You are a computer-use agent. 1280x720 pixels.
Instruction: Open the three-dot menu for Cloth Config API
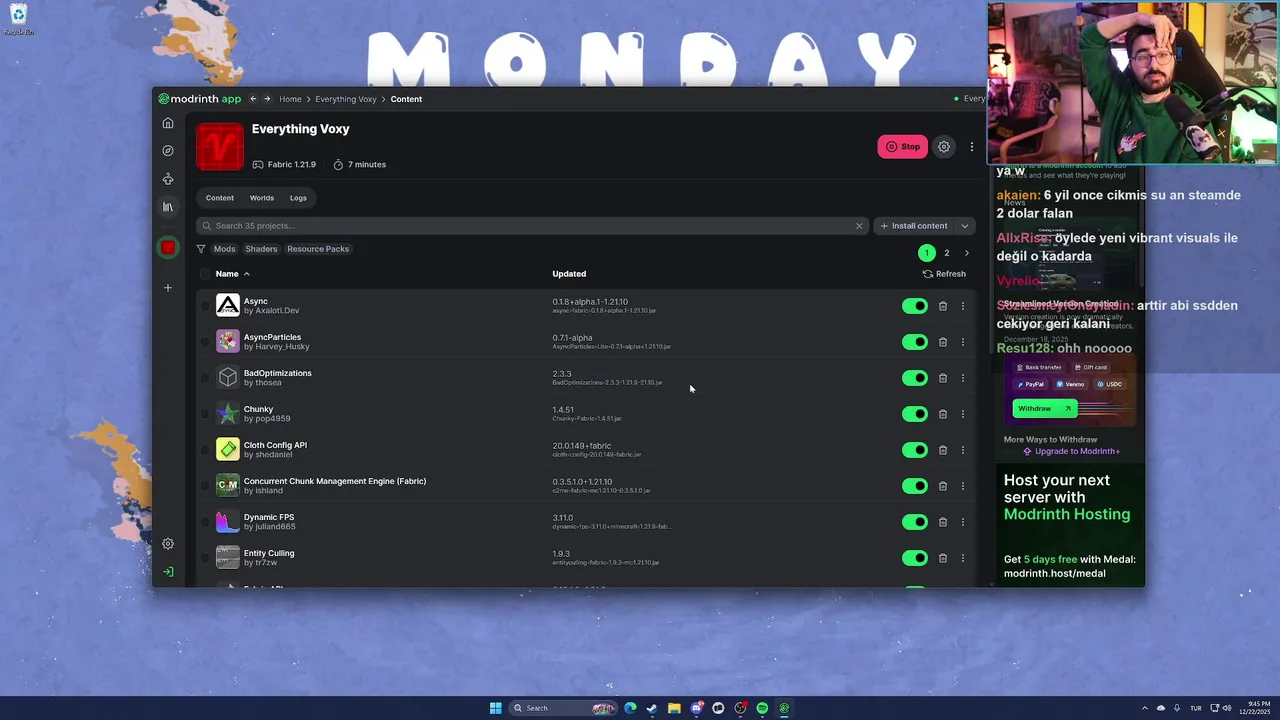tap(963, 450)
